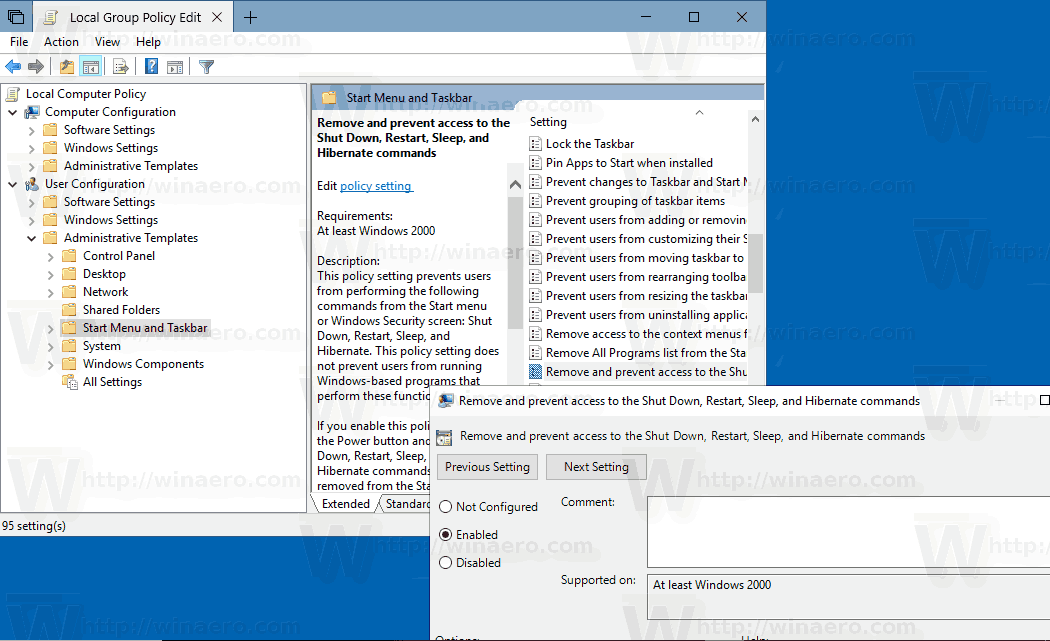Click the Export List toolbar icon
Image resolution: width=1050 pixels, height=641 pixels.
click(x=119, y=67)
